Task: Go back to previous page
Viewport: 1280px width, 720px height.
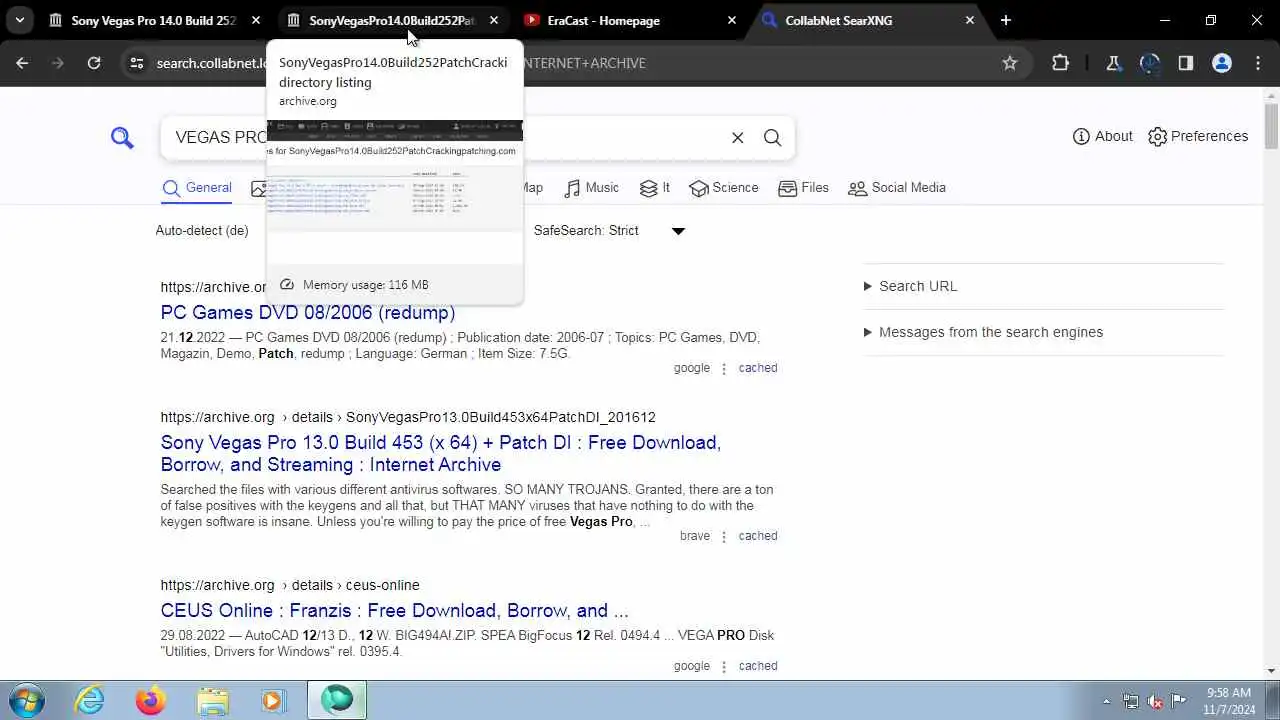Action: [22, 63]
